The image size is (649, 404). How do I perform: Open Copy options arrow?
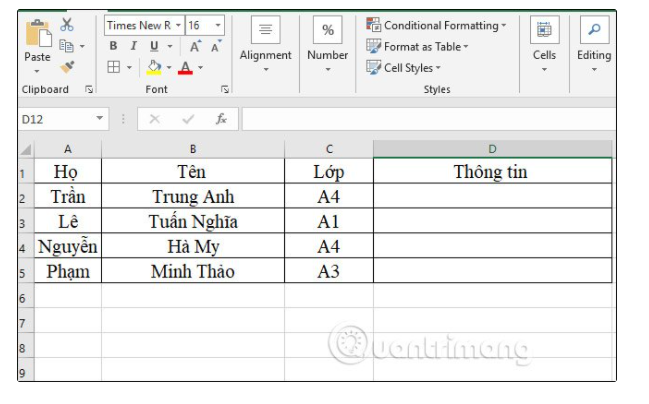point(82,46)
